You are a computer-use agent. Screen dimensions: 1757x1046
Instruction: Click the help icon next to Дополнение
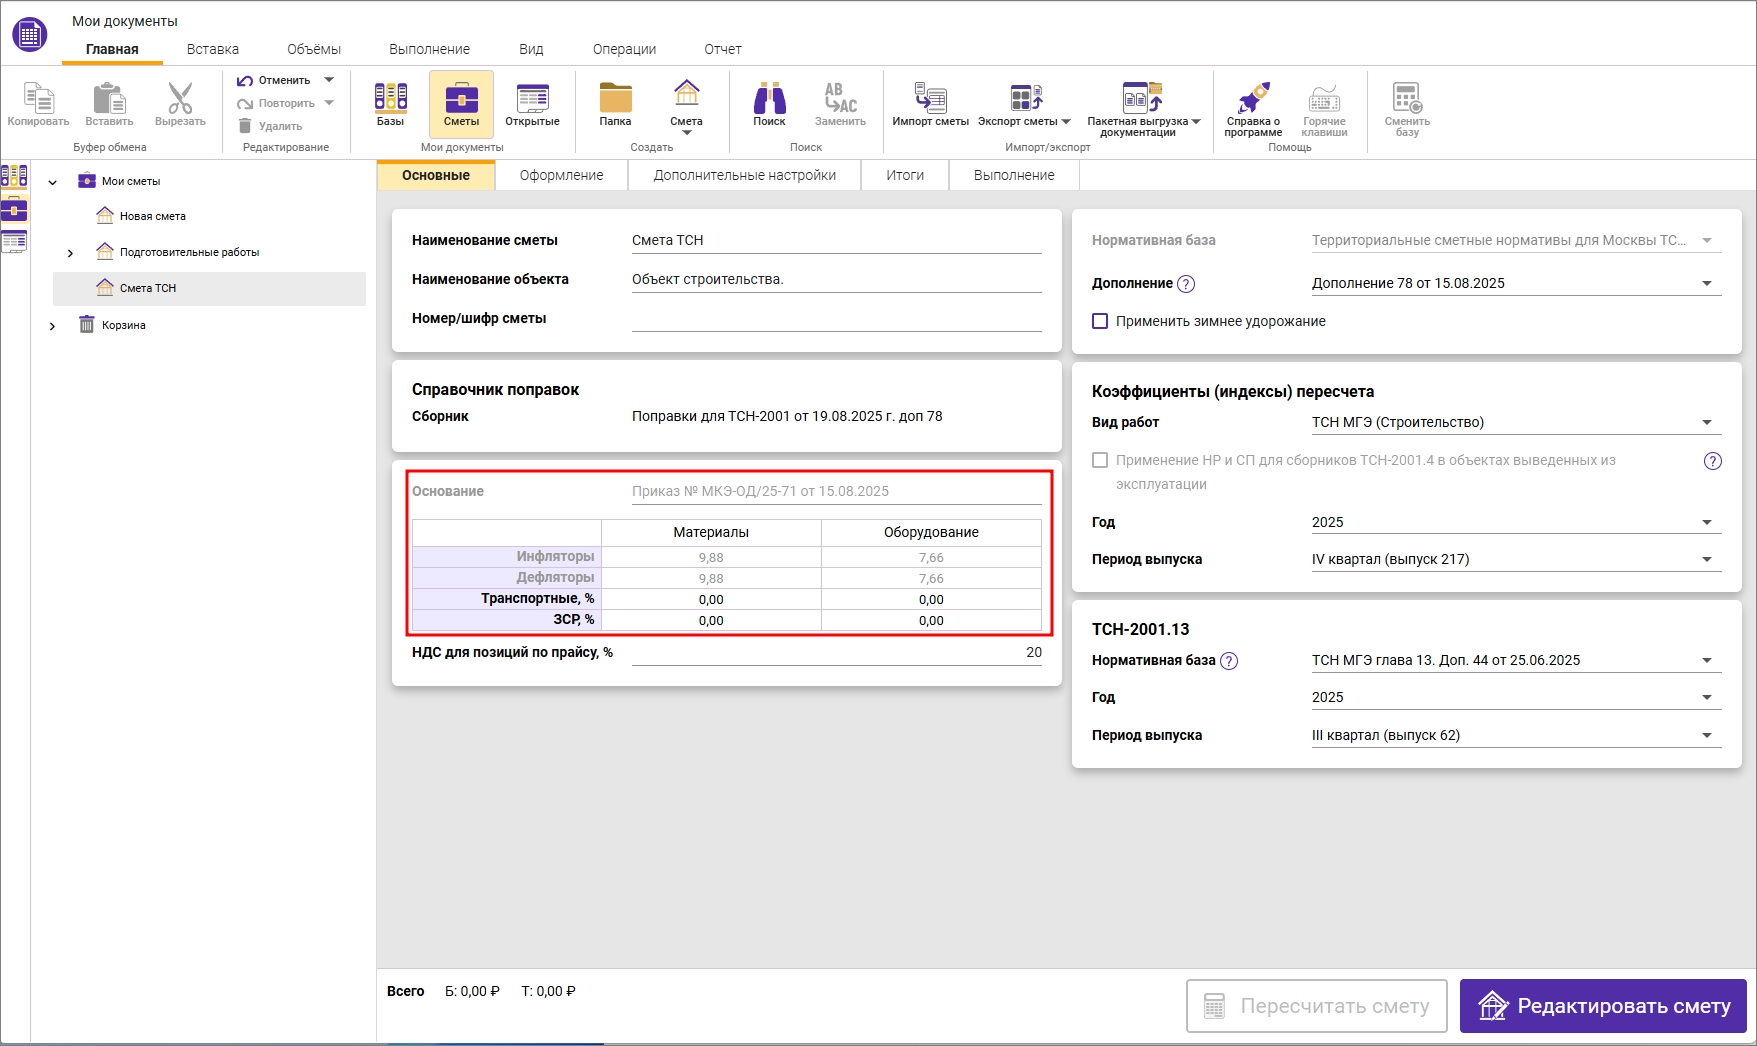click(x=1186, y=284)
